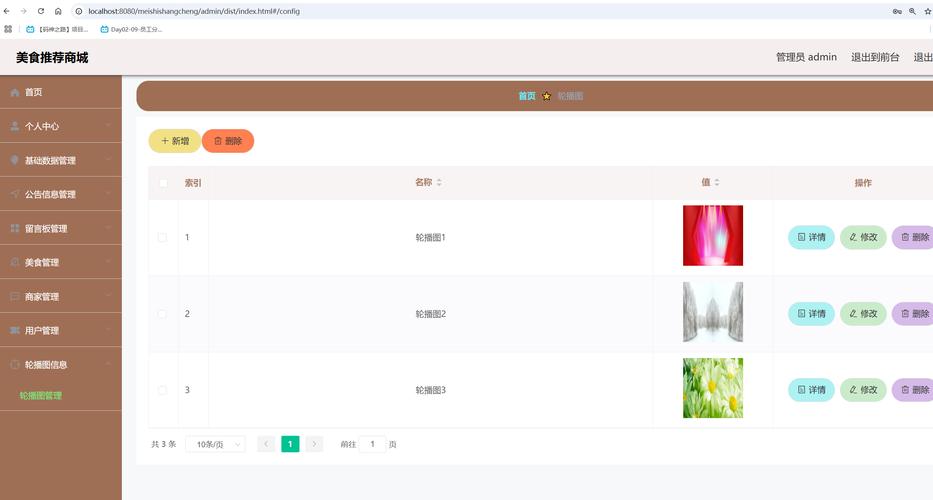933x500 pixels.
Task: Click 删除 for 轮播图1 row
Action: [913, 237]
